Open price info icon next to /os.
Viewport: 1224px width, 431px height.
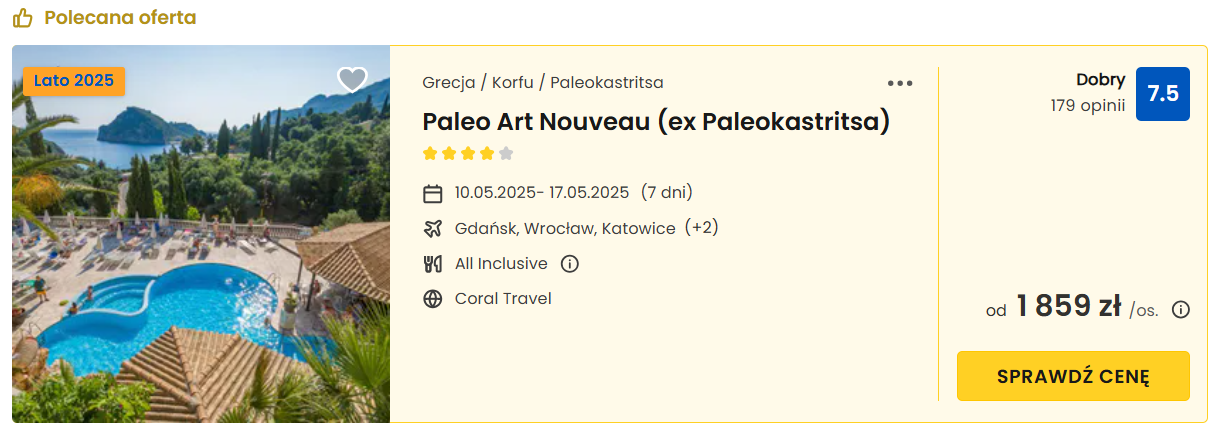(1180, 309)
